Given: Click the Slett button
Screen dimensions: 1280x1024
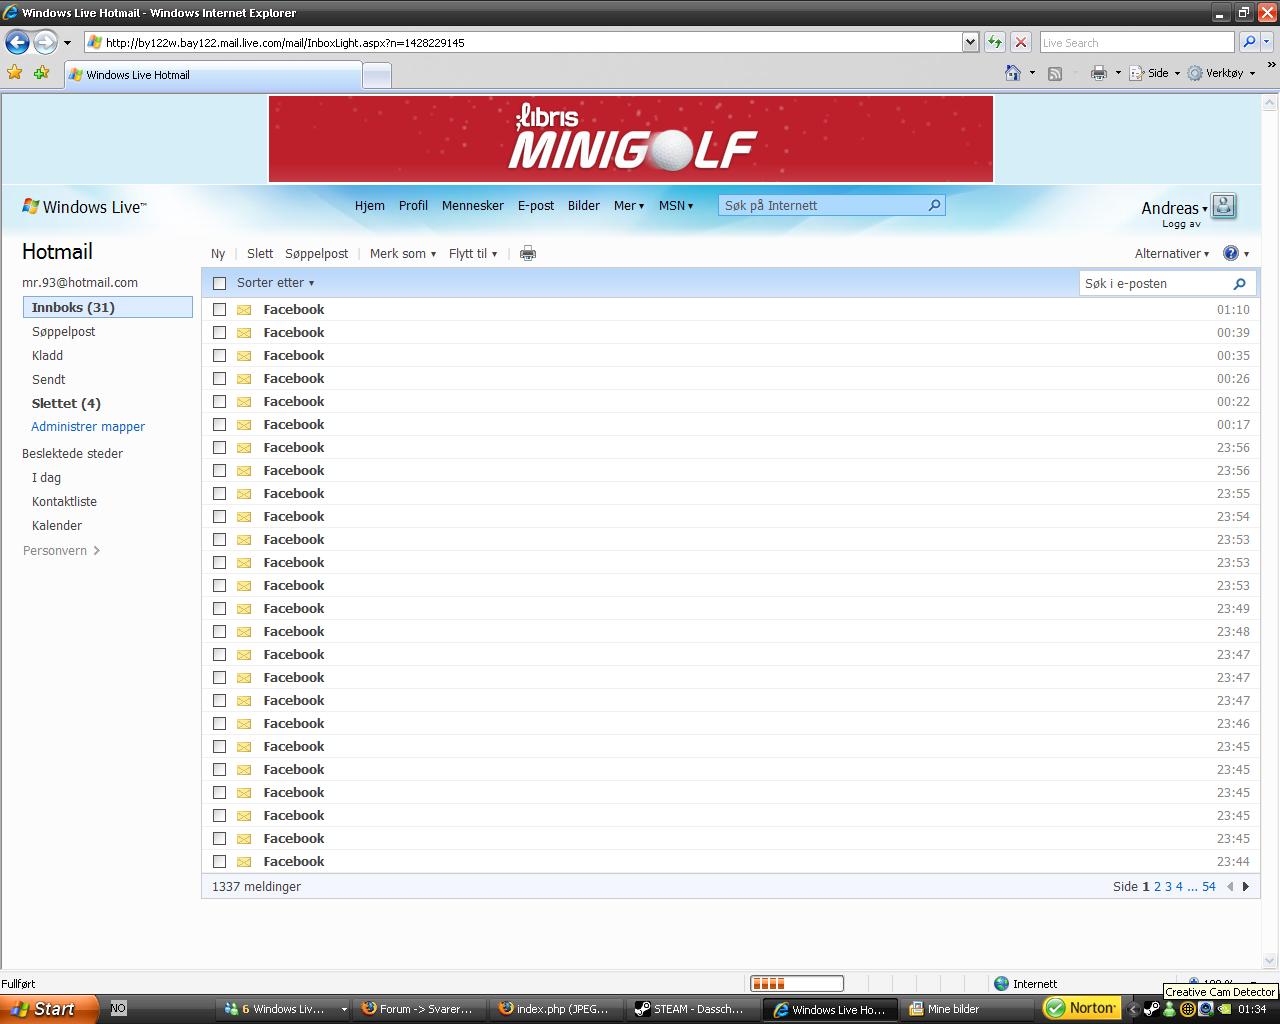Looking at the screenshot, I should click(x=260, y=254).
